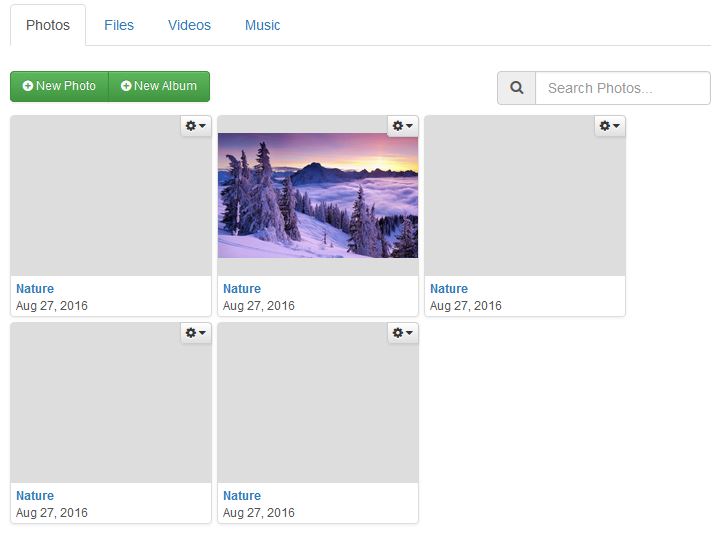This screenshot has width=720, height=539.
Task: Open Nature link of top-right card
Action: point(449,289)
